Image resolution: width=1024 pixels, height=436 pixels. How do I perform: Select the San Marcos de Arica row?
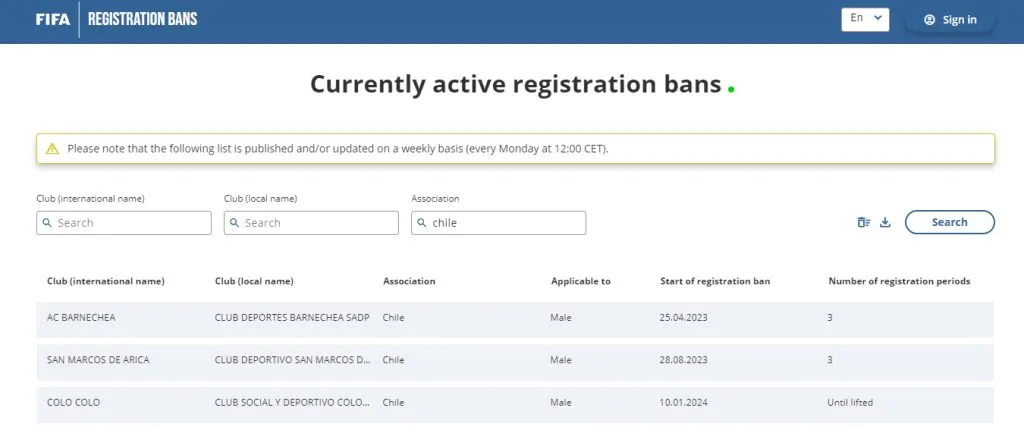click(514, 360)
